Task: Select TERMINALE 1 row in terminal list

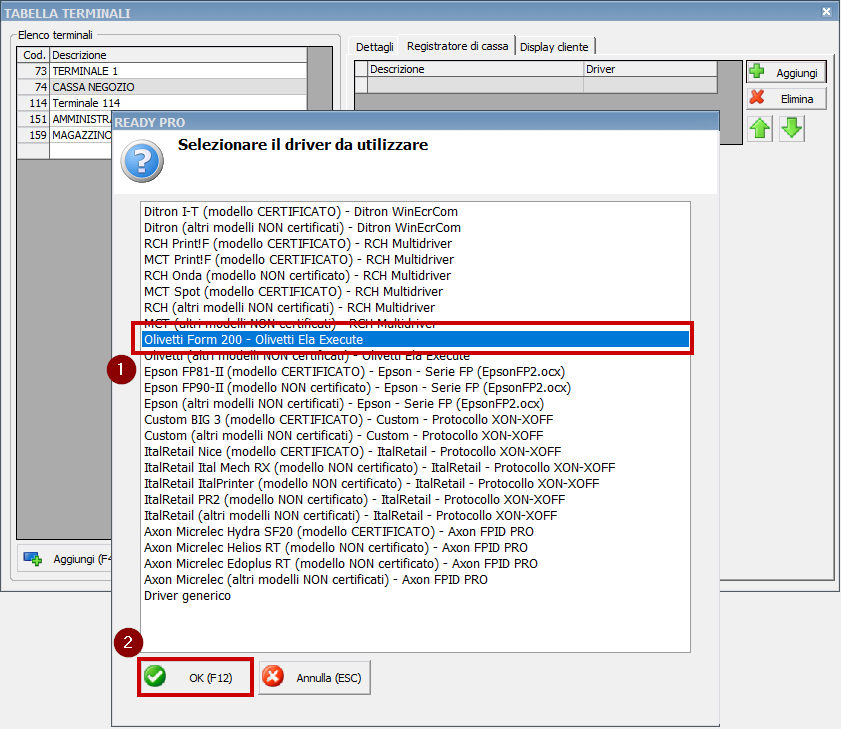Action: coord(162,71)
